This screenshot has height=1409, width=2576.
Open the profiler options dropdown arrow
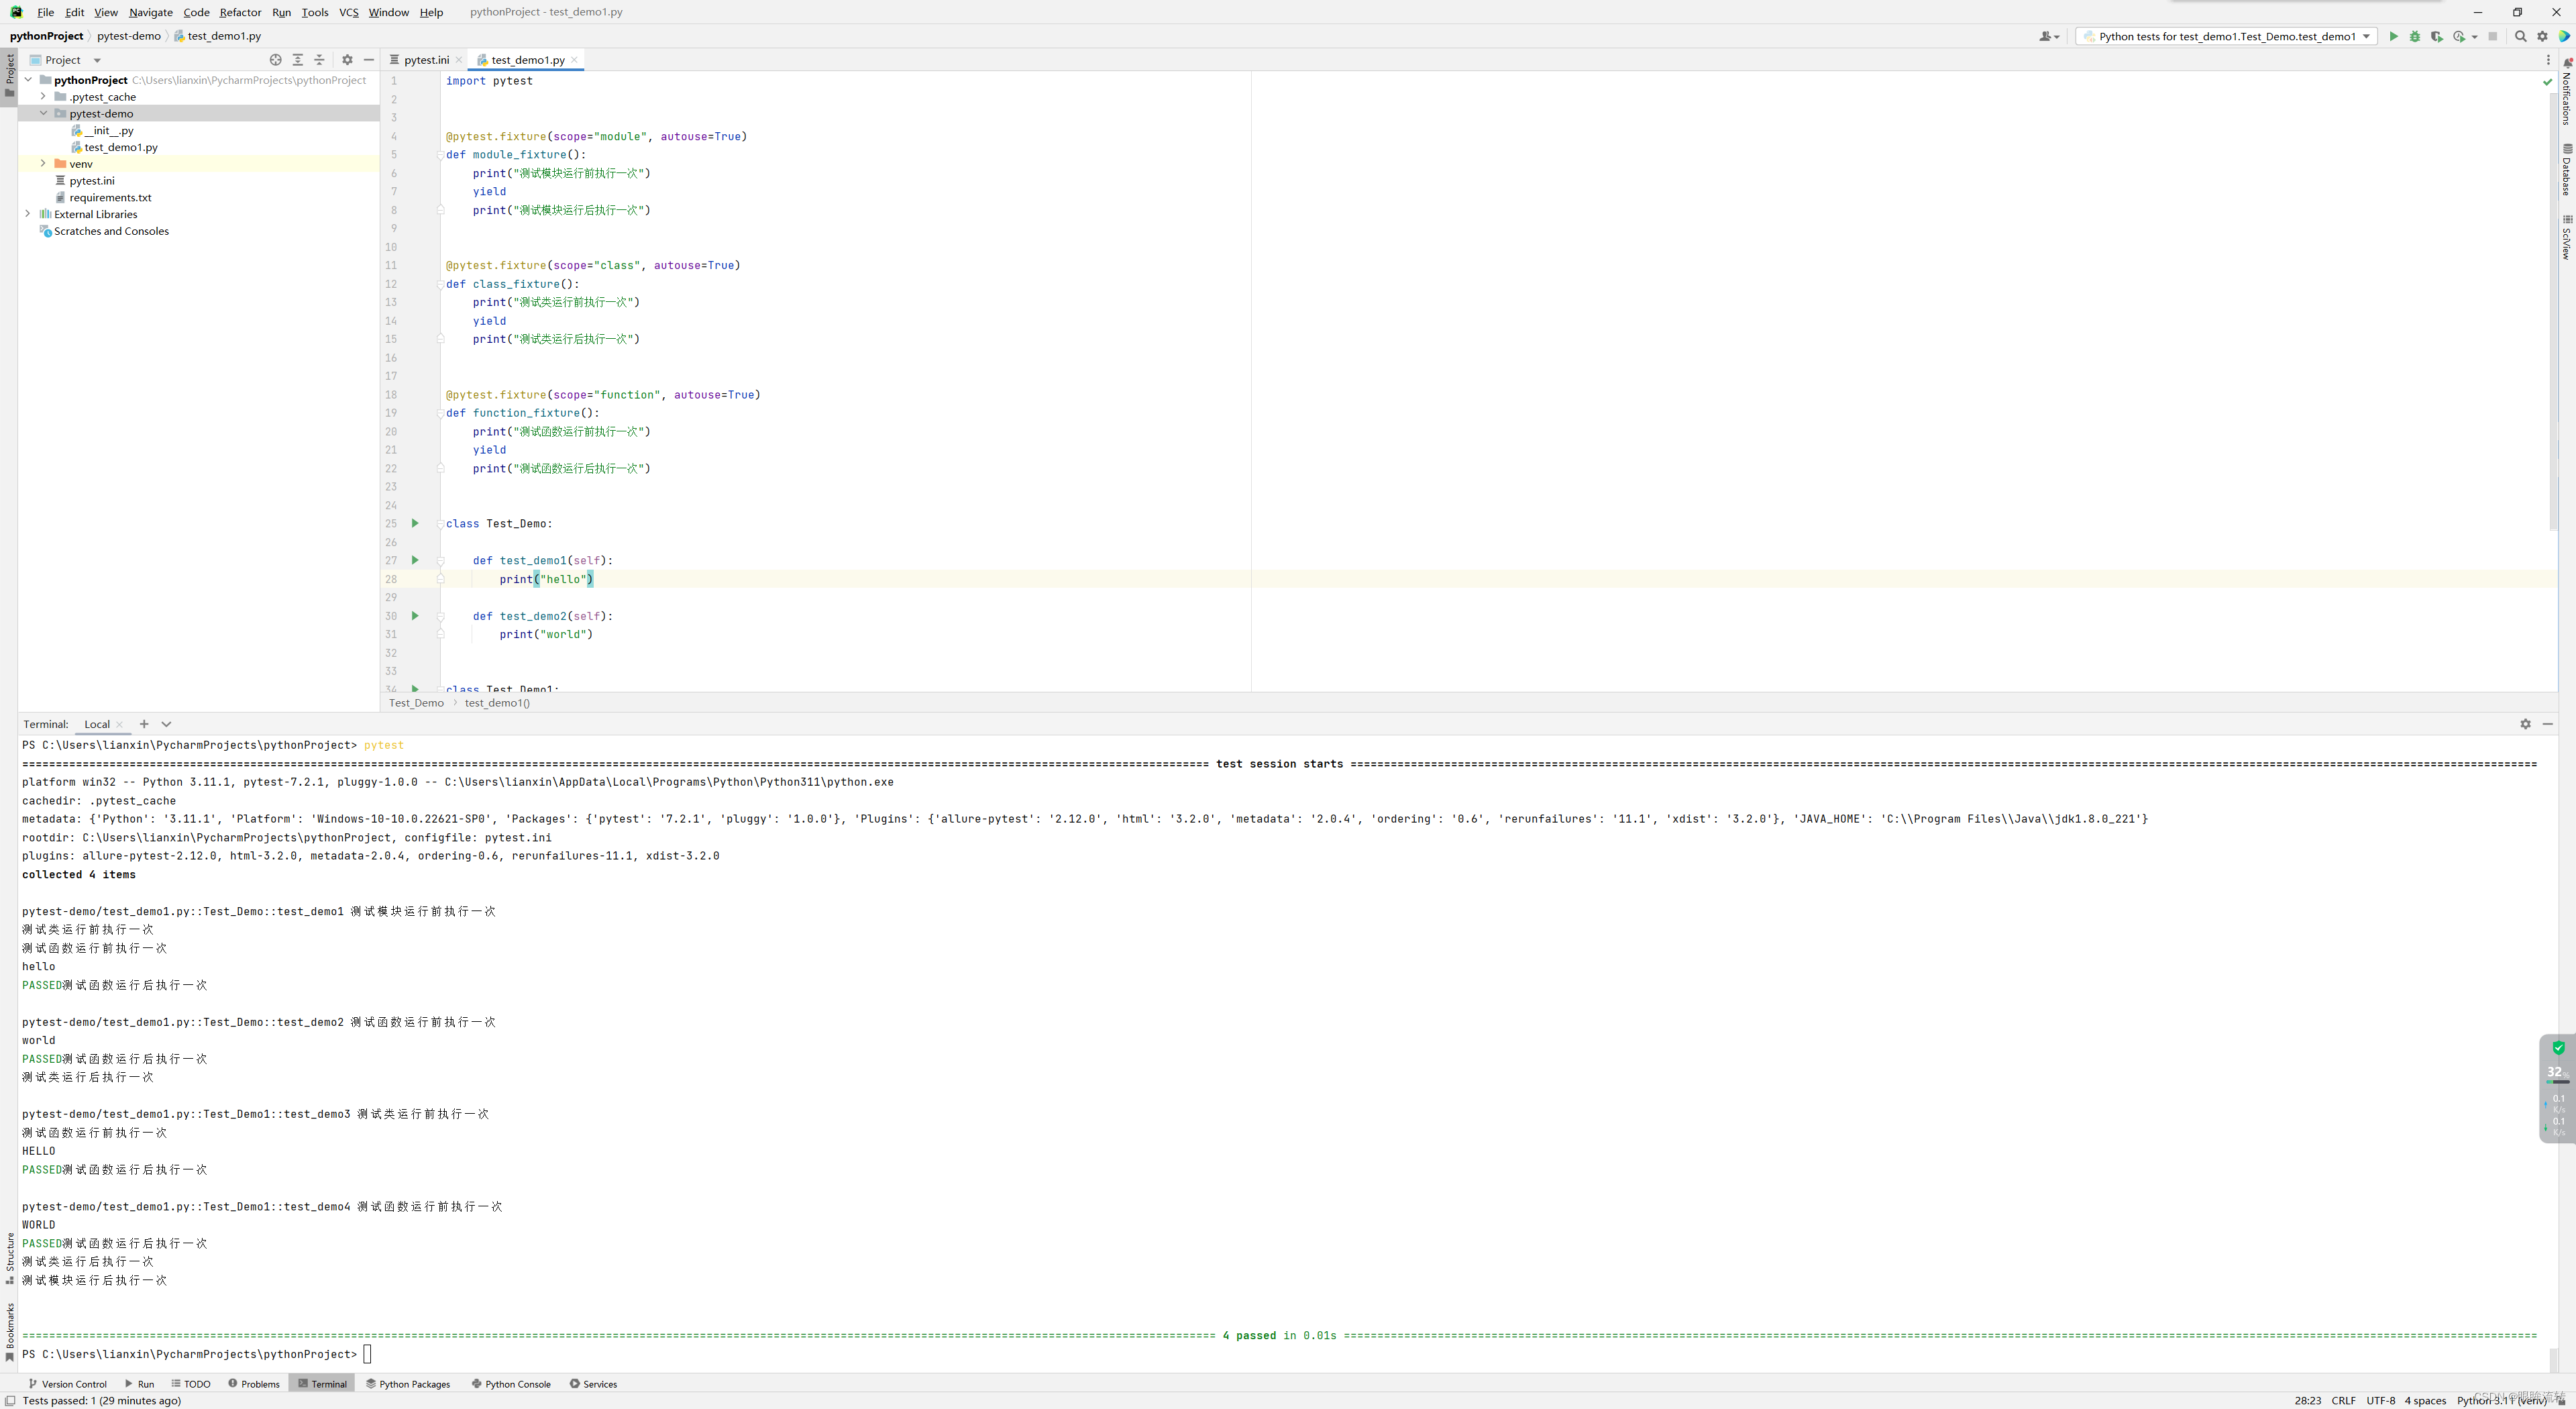[2475, 37]
